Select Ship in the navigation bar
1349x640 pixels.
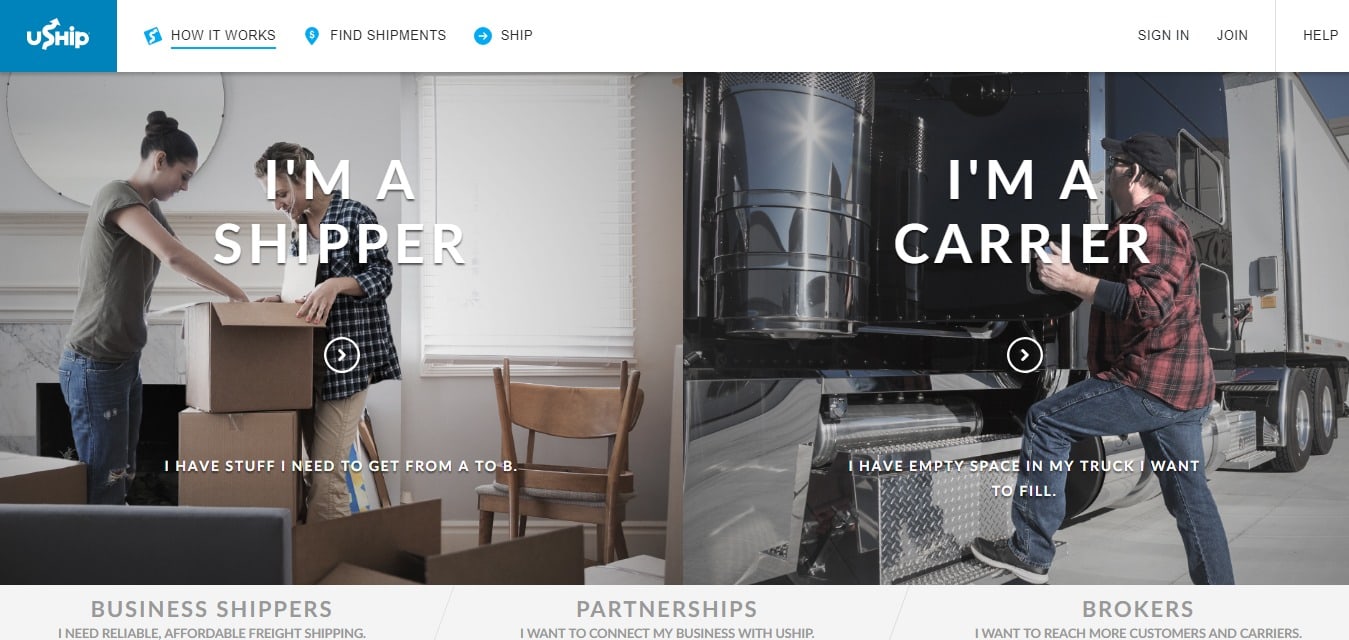tap(517, 35)
